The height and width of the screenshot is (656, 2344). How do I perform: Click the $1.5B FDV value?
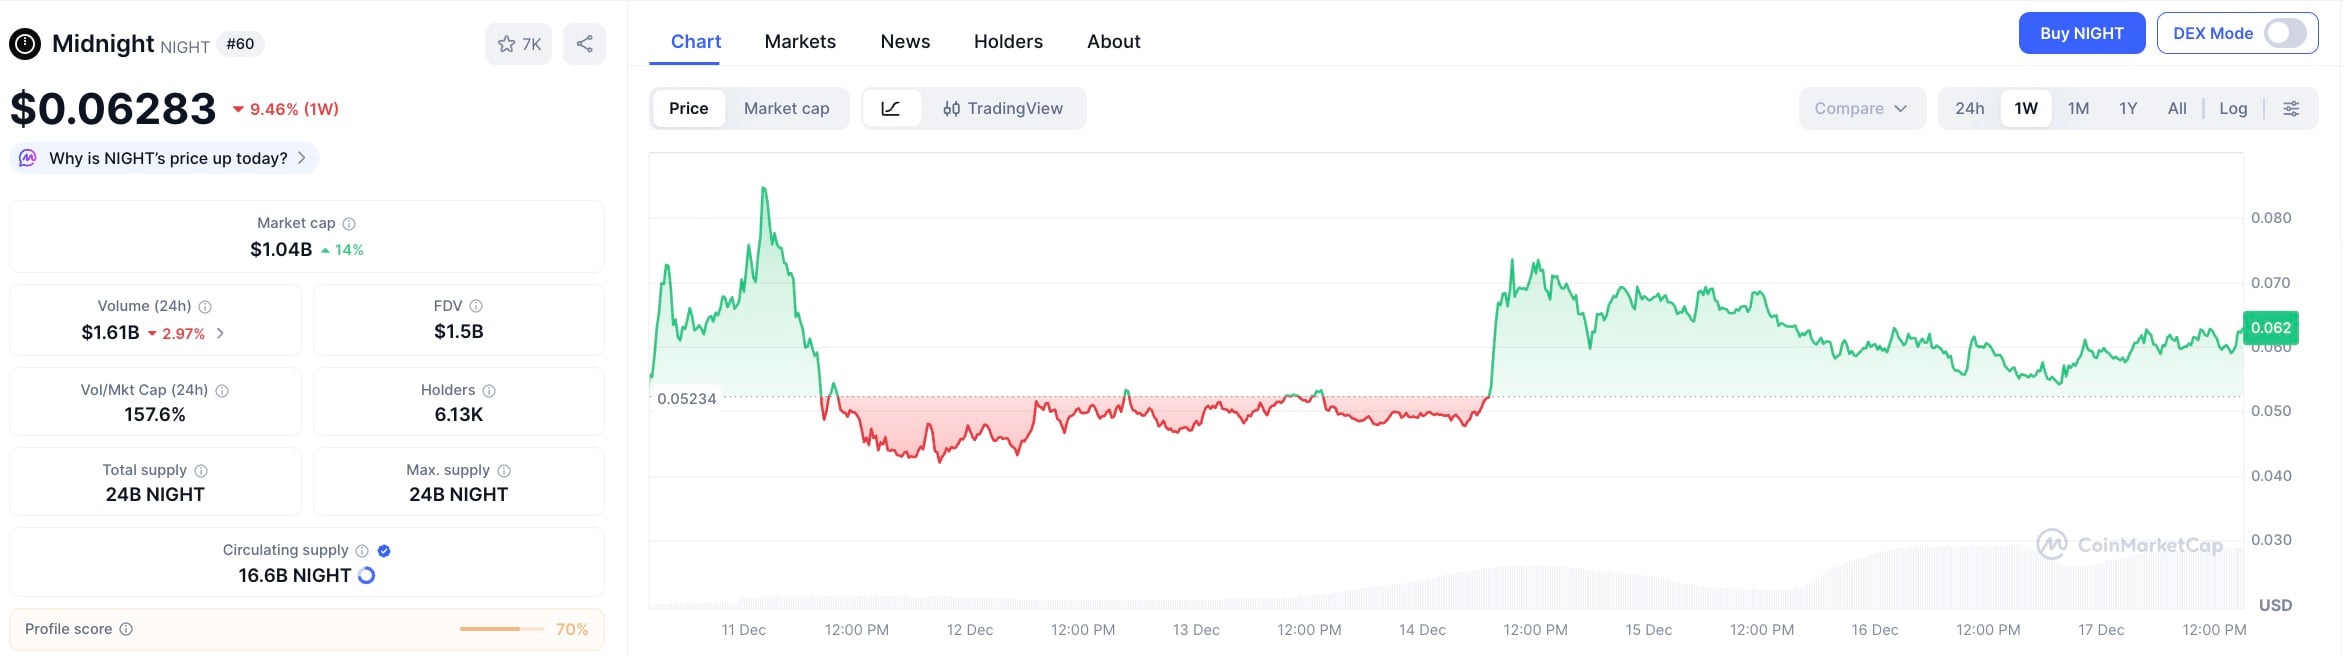[x=459, y=331]
